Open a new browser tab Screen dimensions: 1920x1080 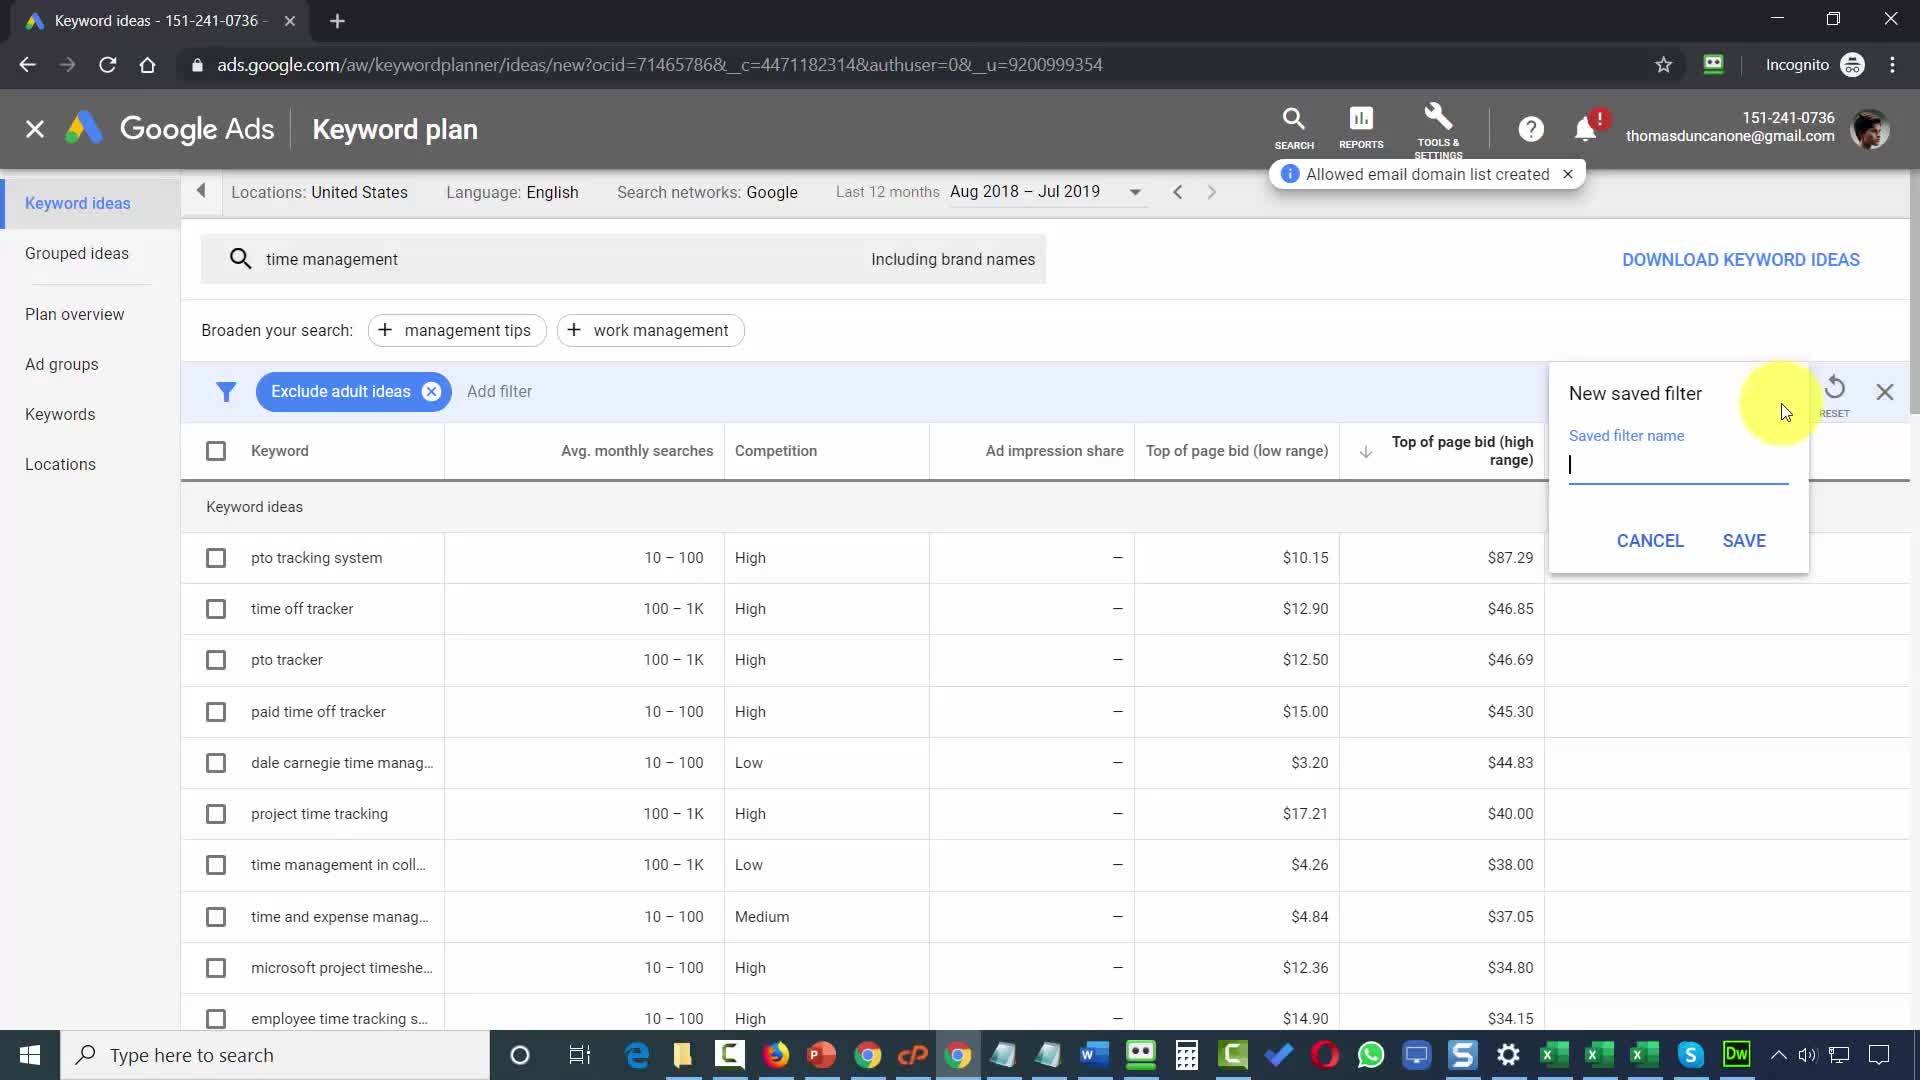pos(337,21)
